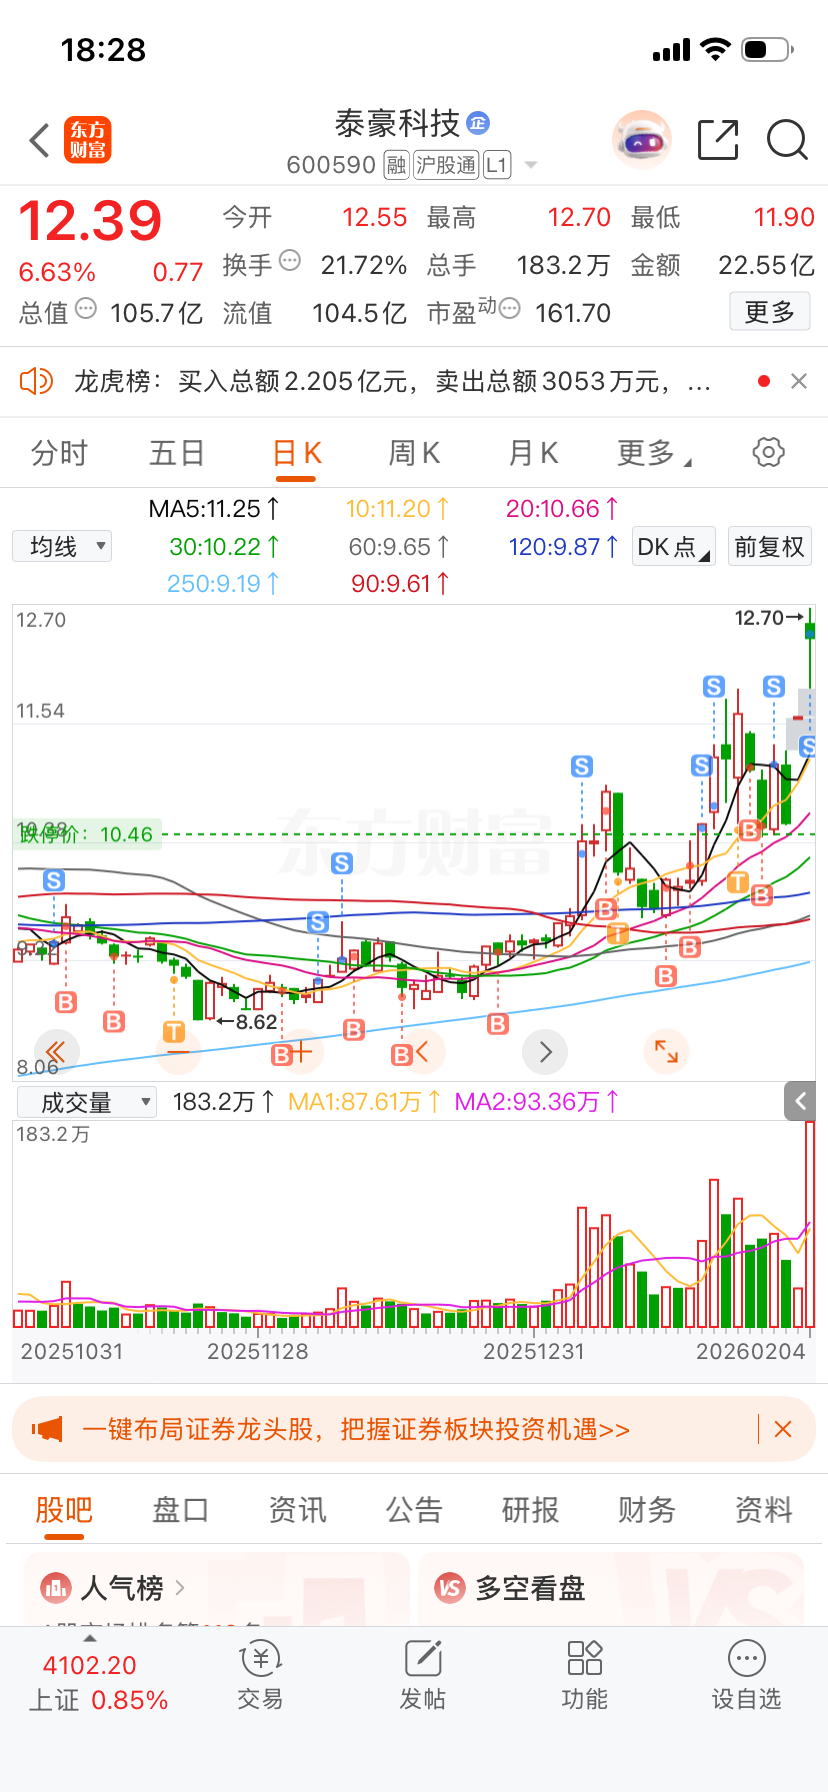Go back with the left chevron

(40, 140)
